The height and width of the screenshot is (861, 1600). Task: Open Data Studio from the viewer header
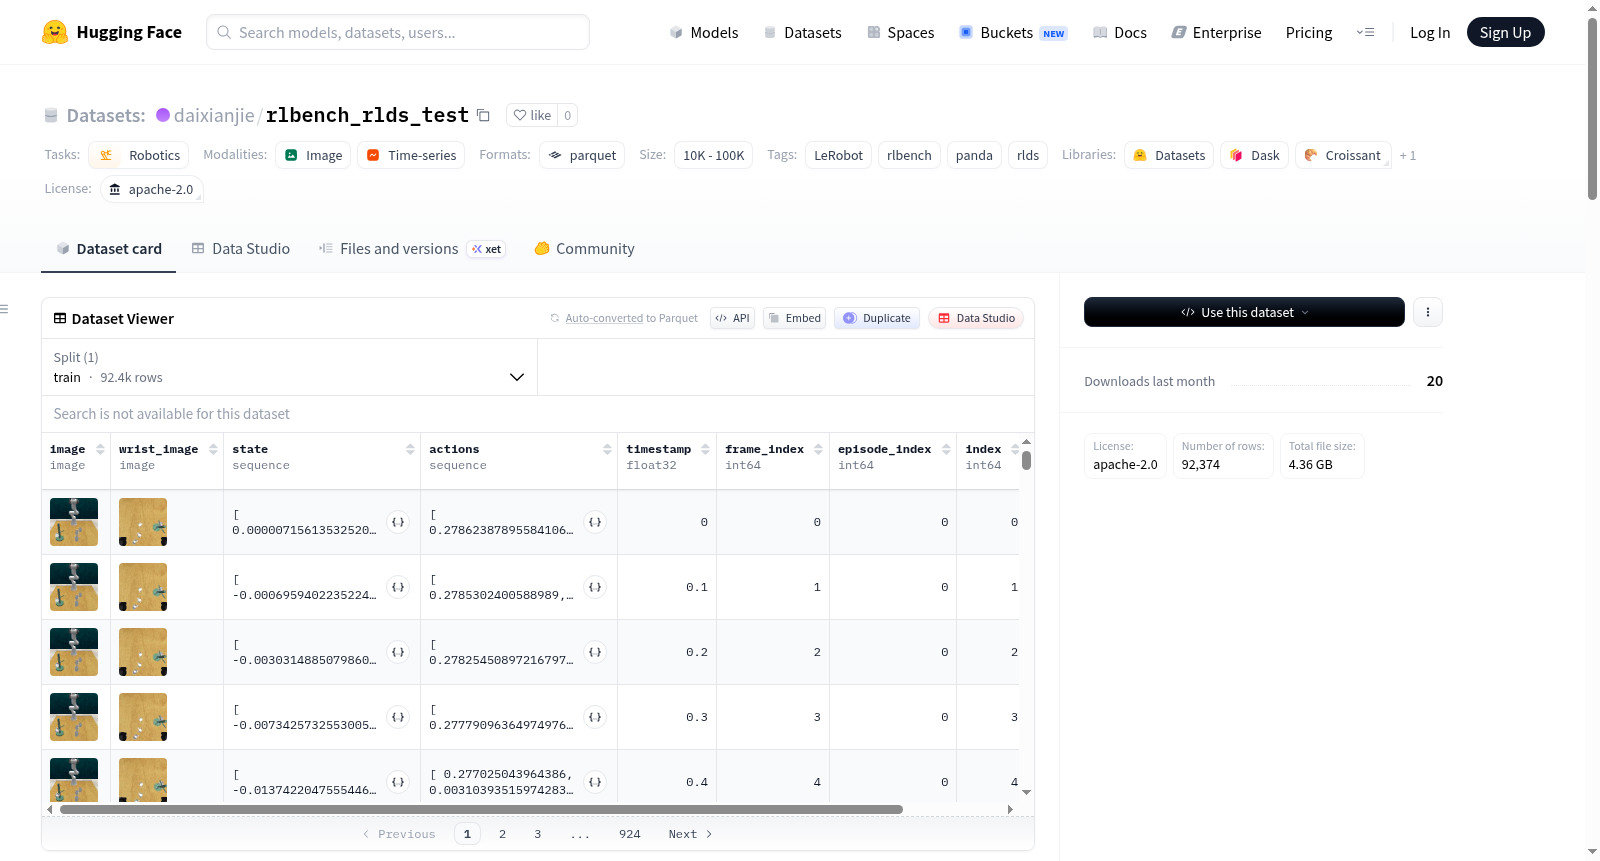976,318
